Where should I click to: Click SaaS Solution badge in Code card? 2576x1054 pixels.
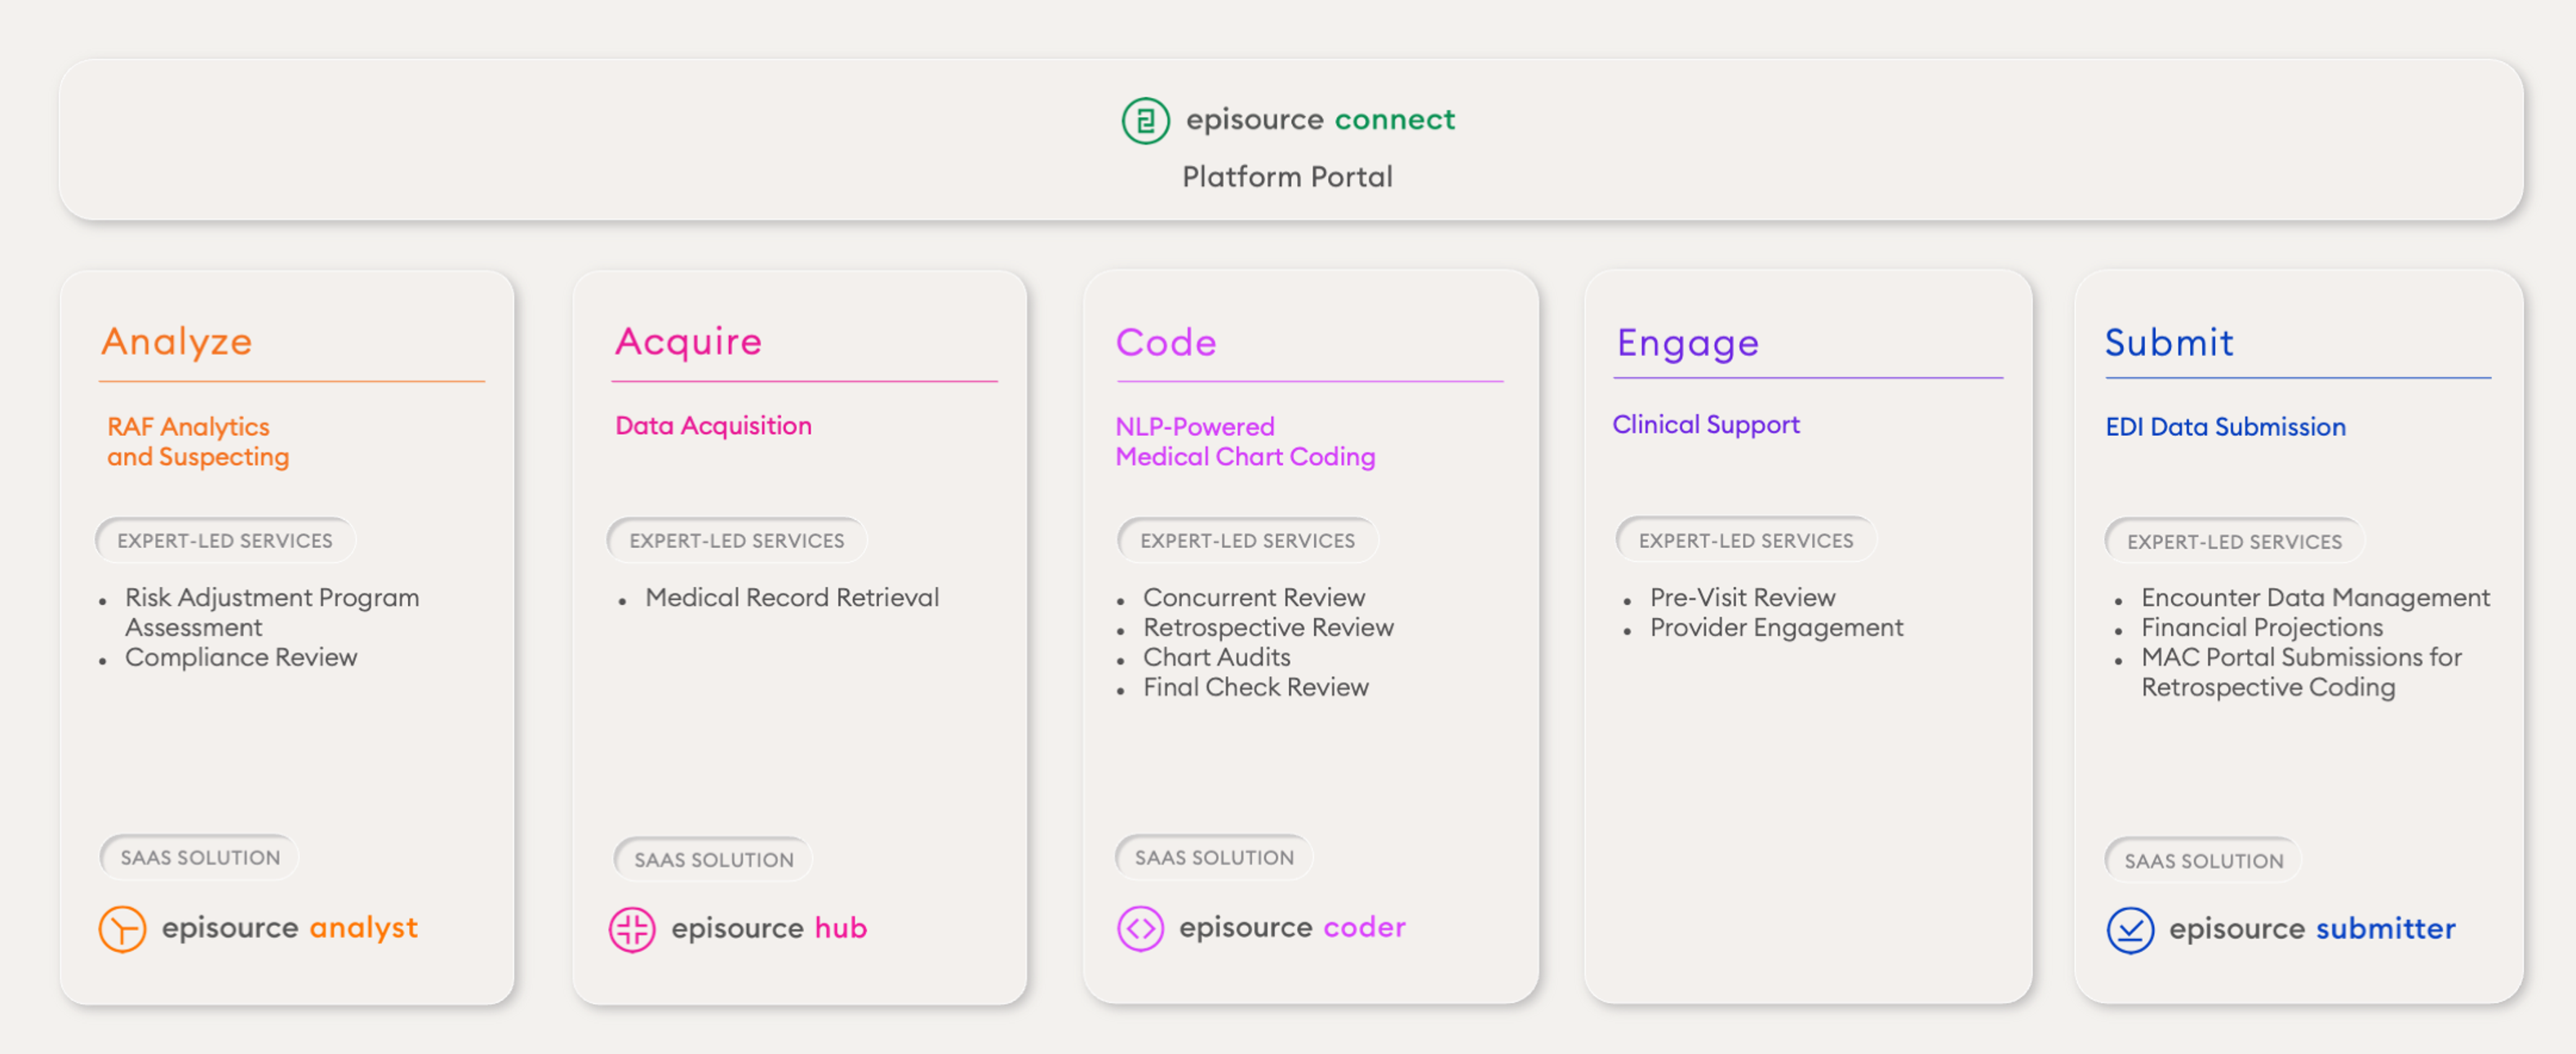(1214, 857)
